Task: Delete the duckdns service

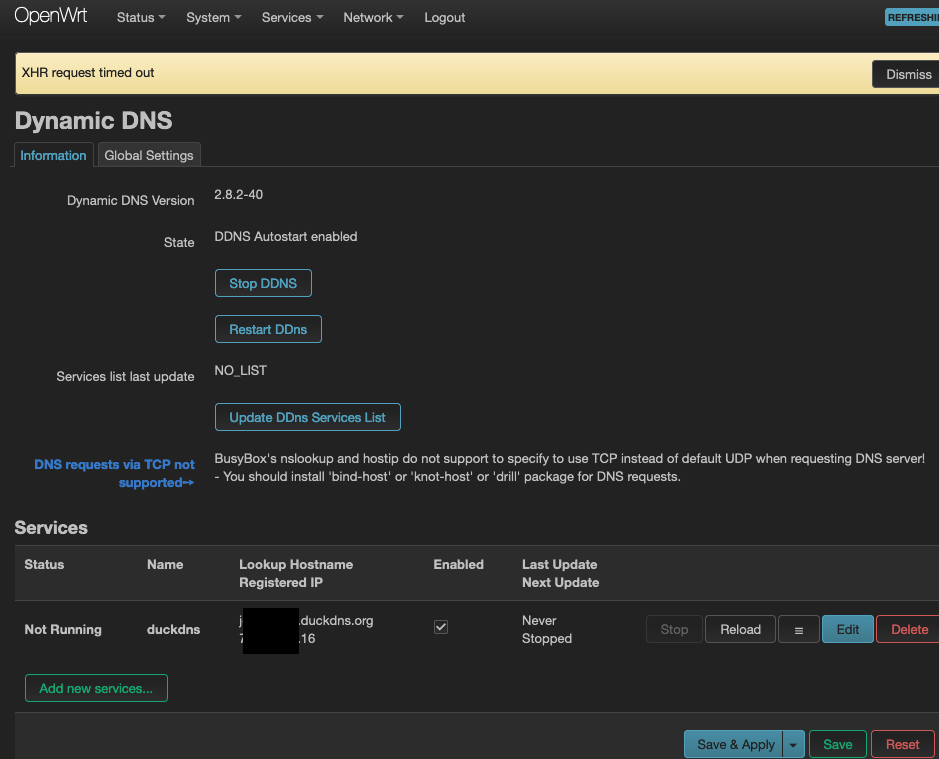Action: coord(908,629)
